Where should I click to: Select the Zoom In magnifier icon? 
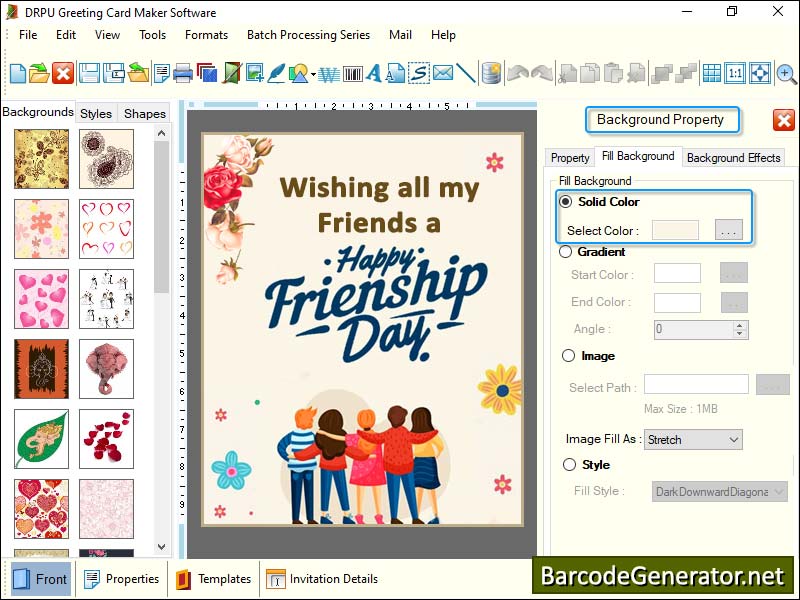[x=786, y=73]
